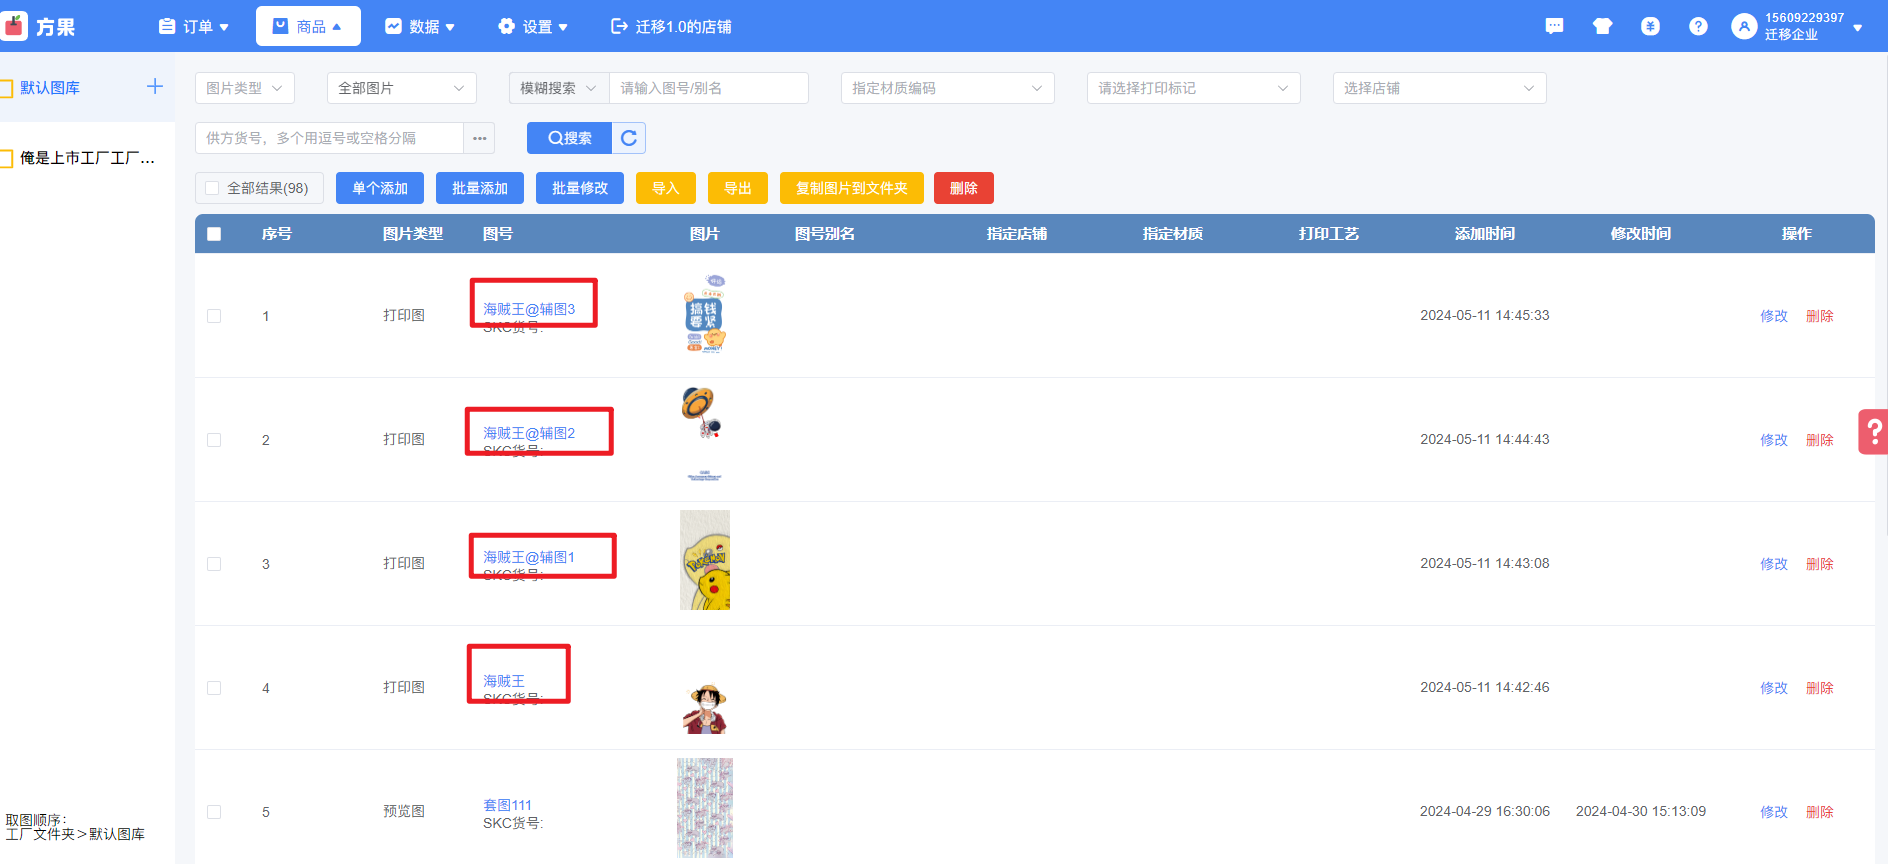Click the user avatar icon
This screenshot has width=1888, height=864.
coord(1744,27)
